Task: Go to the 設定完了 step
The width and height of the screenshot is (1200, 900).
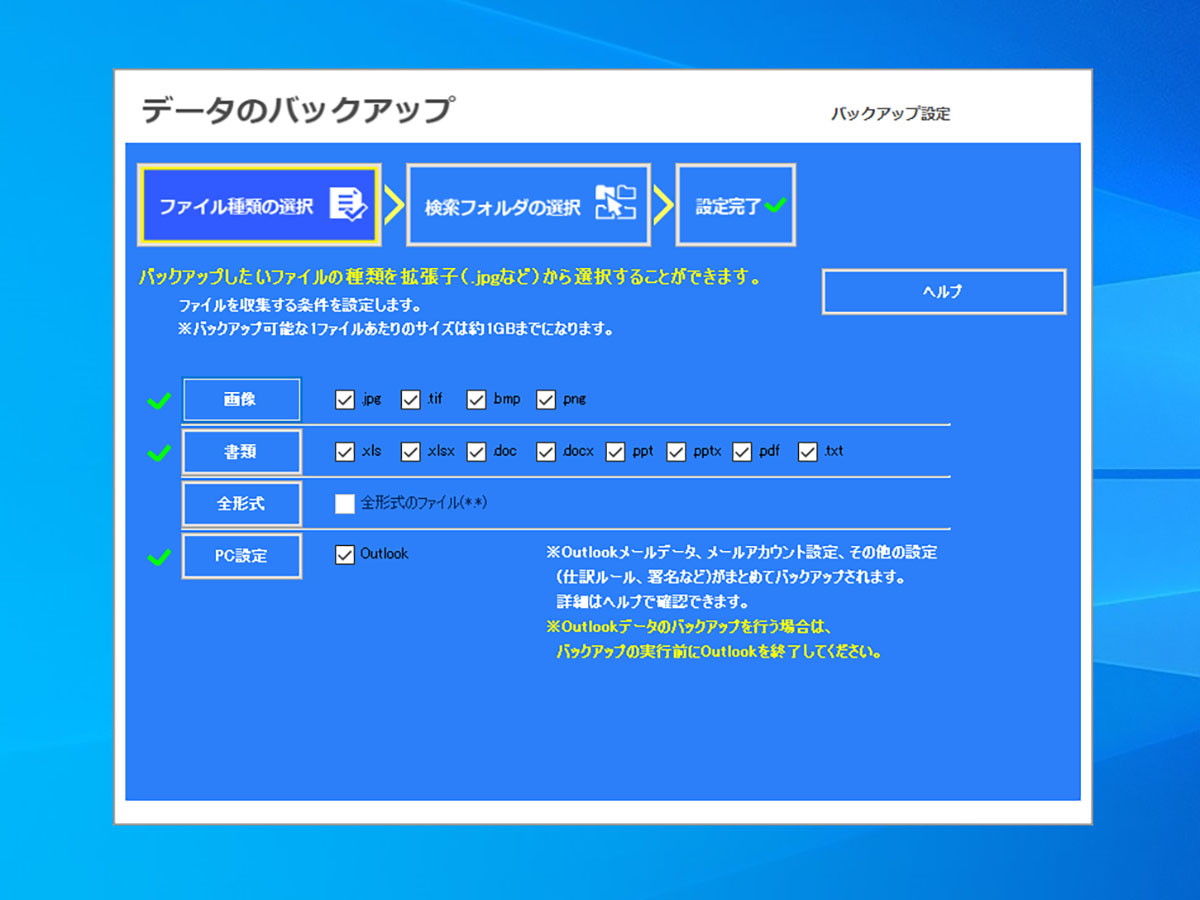Action: tap(734, 205)
